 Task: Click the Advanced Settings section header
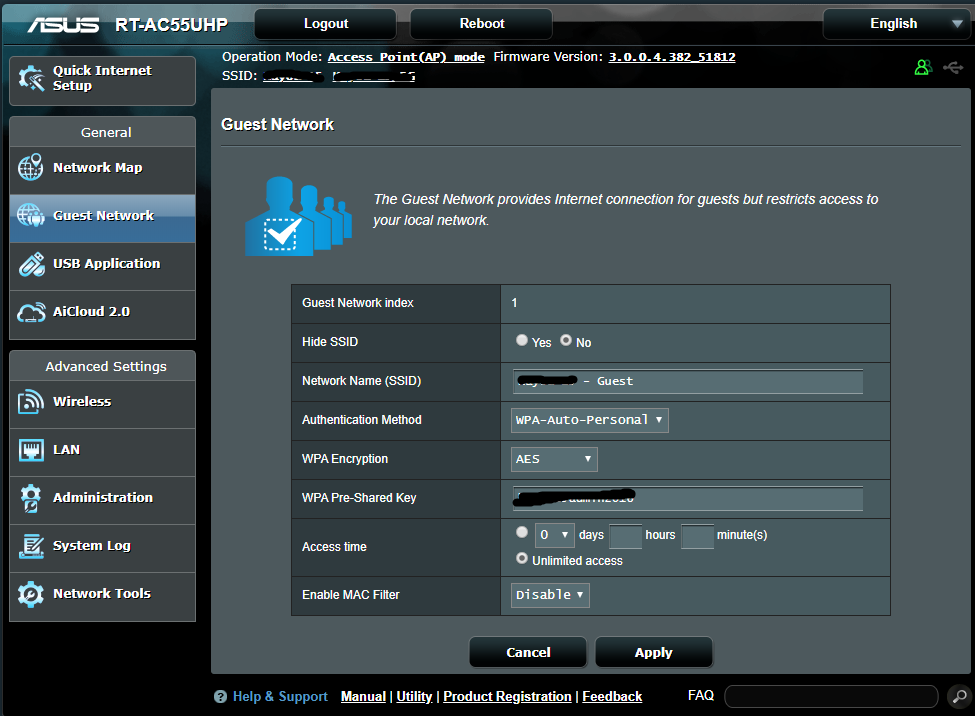tap(103, 366)
